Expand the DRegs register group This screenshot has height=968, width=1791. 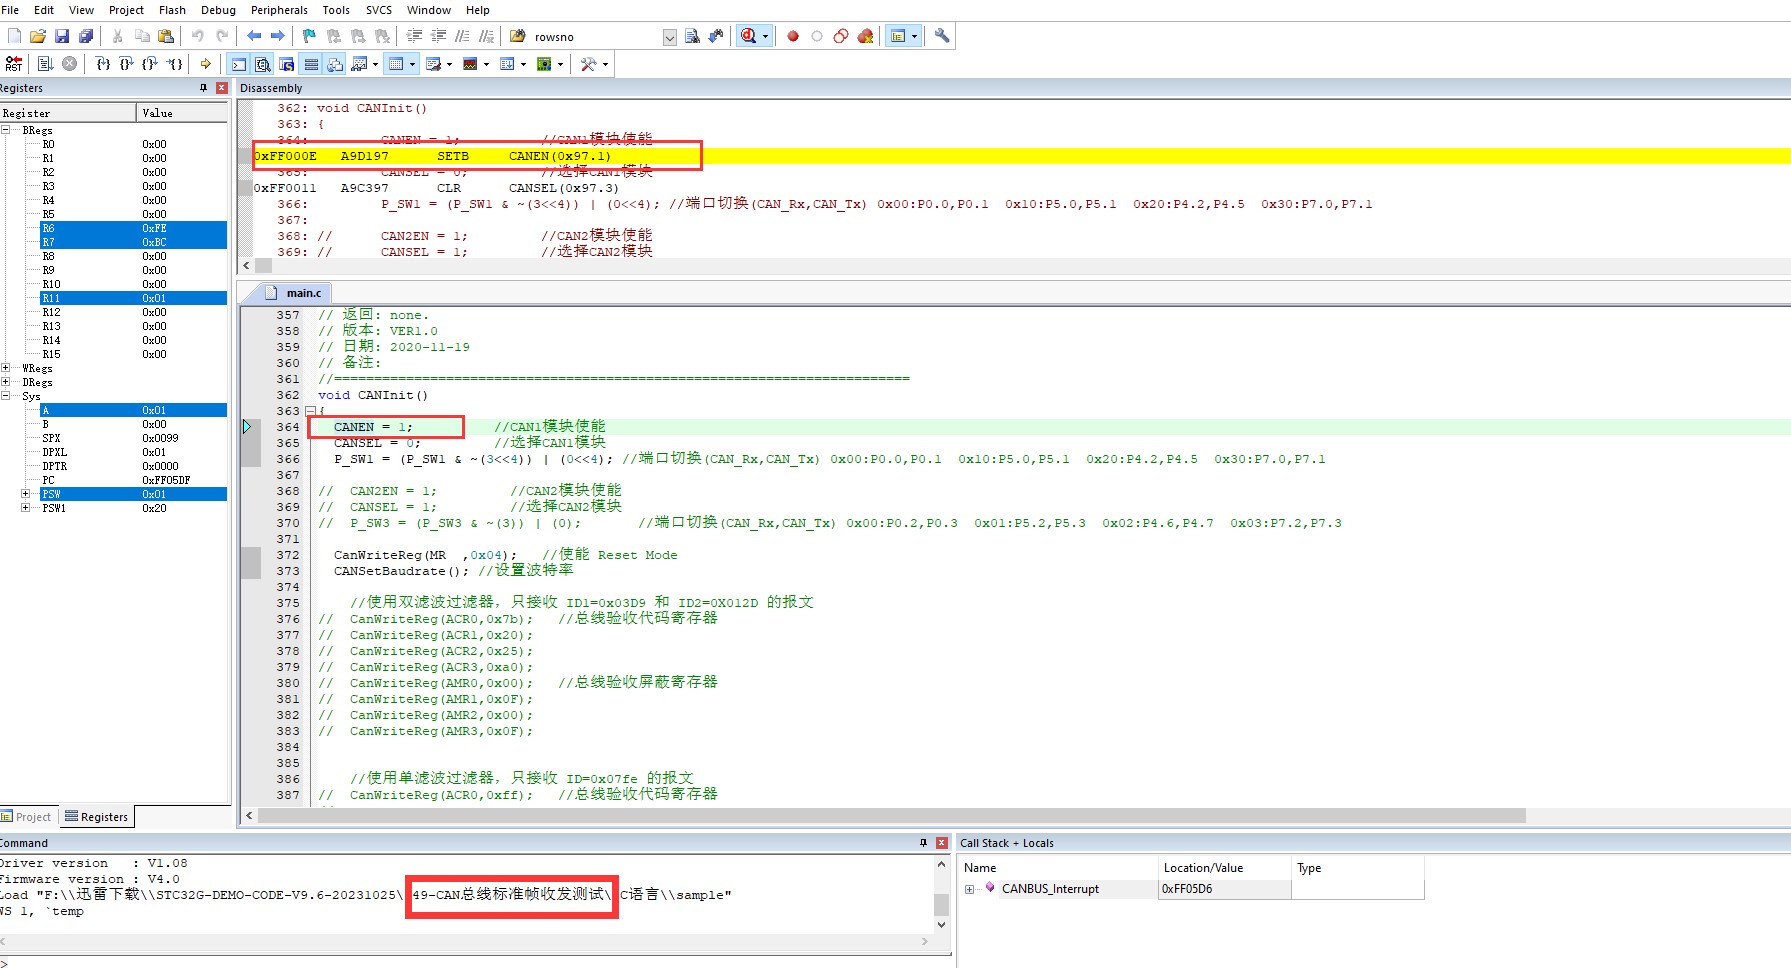6,382
